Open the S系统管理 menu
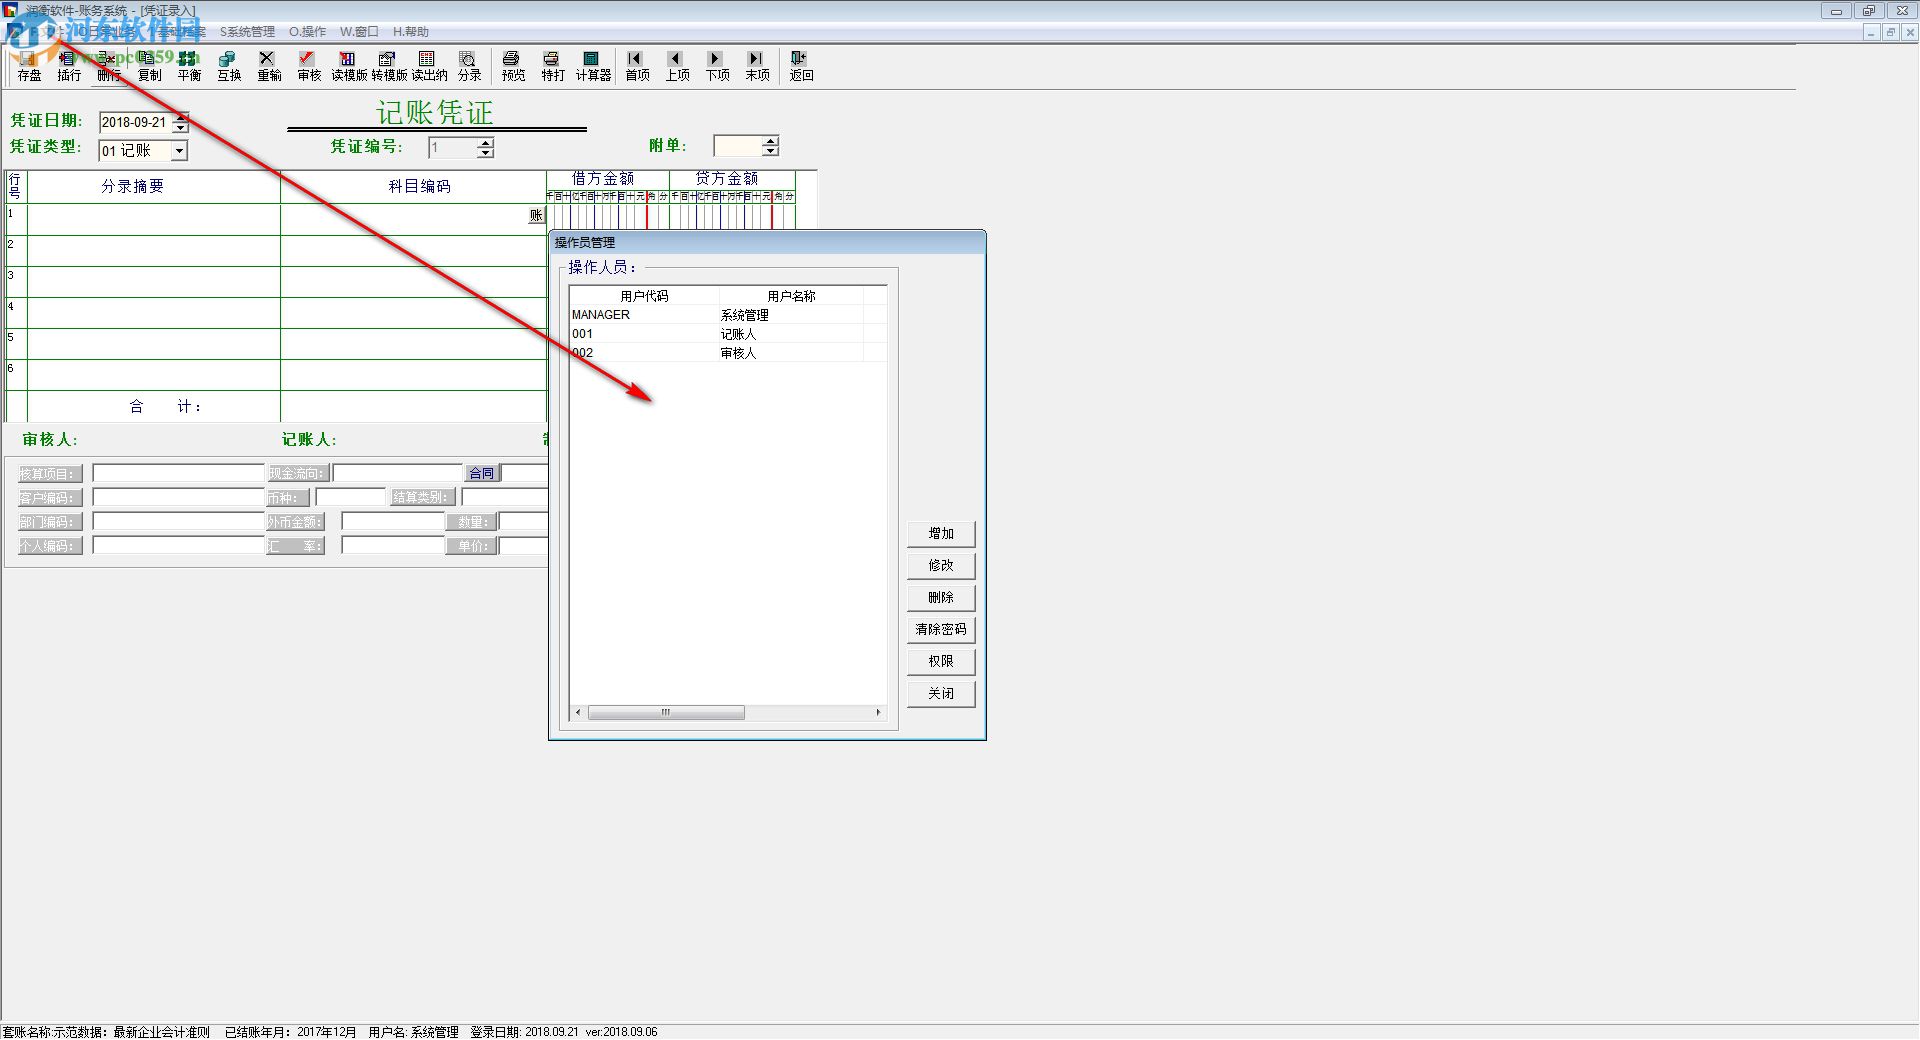Screen dimensions: 1920x1040 click(247, 32)
